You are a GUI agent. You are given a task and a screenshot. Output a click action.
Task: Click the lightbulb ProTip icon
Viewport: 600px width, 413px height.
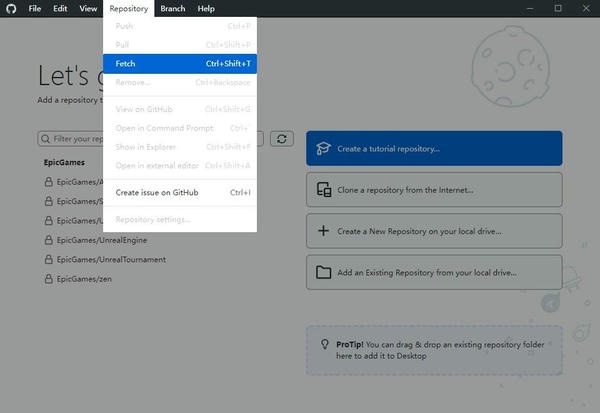[325, 344]
